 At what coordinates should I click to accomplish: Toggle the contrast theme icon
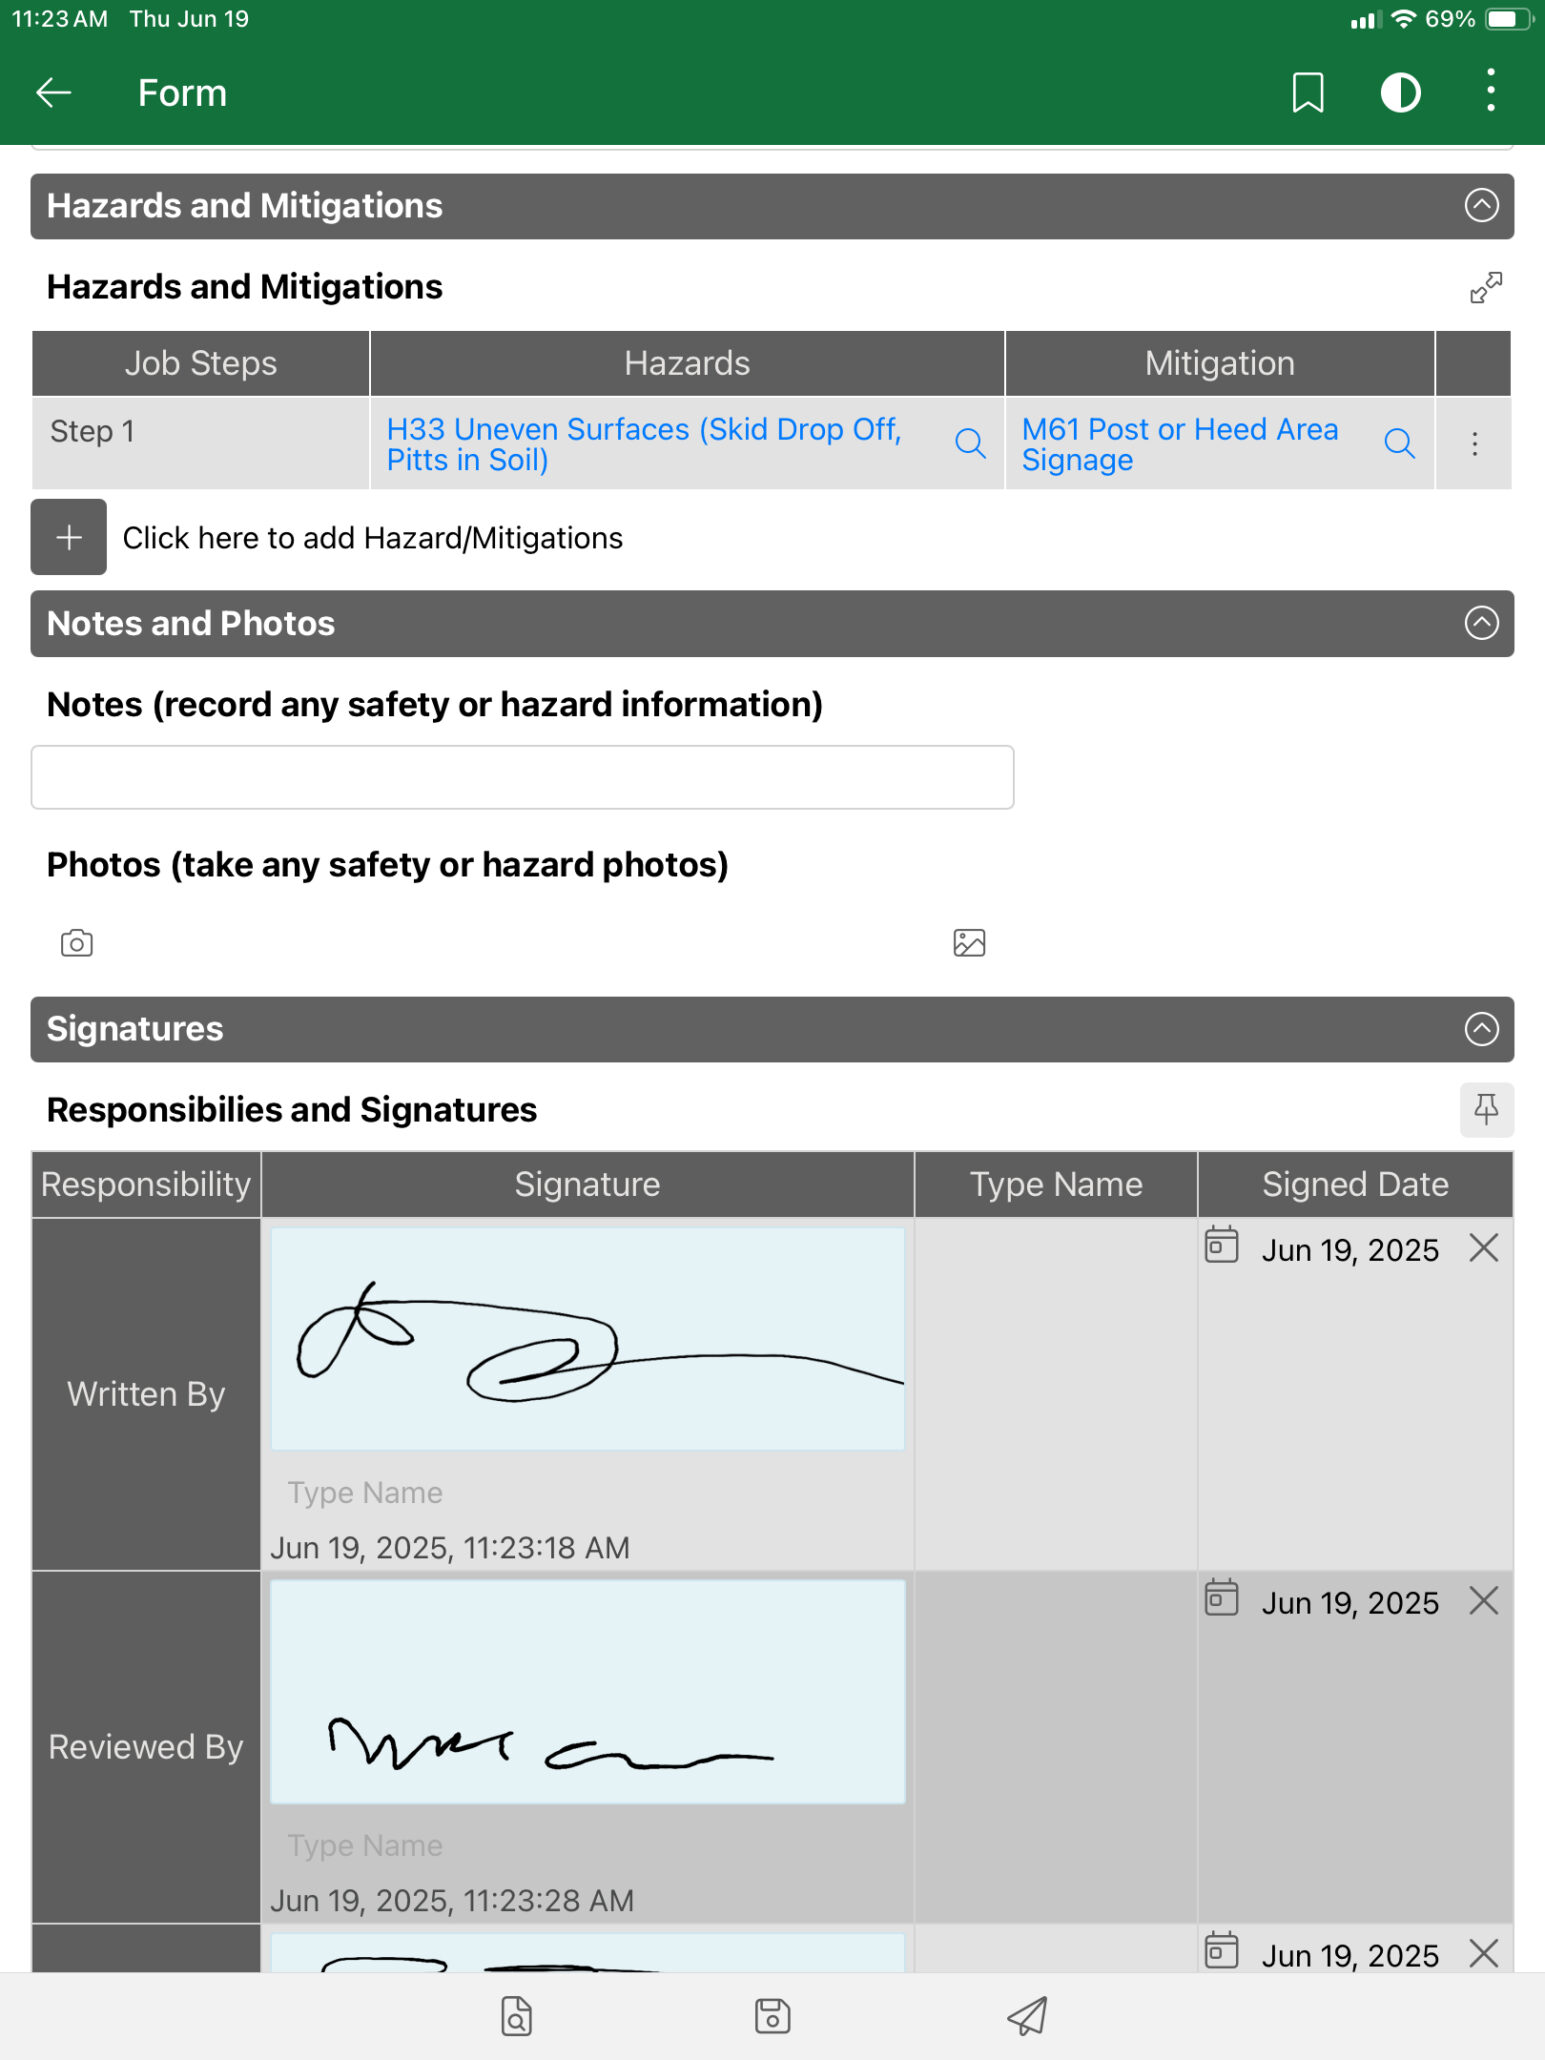[x=1400, y=93]
